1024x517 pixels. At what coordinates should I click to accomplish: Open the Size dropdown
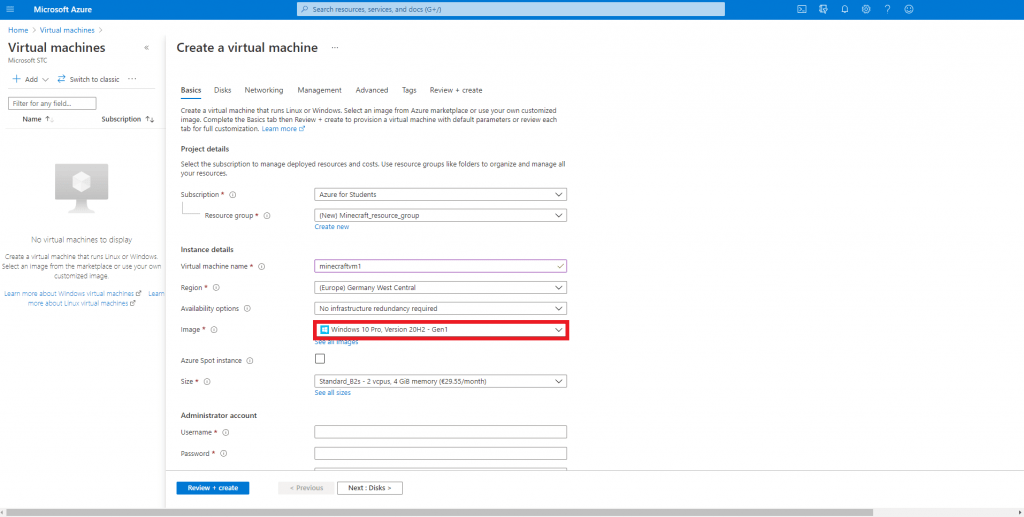[440, 381]
